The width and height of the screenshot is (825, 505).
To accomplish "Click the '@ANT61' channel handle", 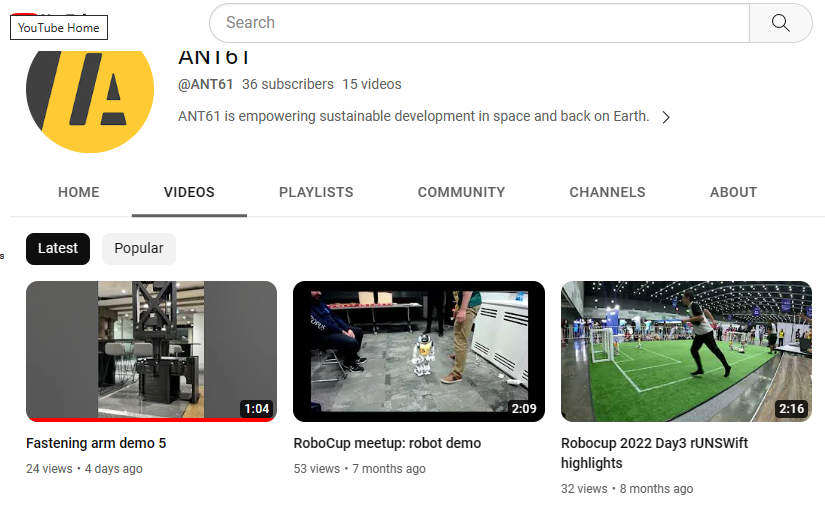I will point(205,84).
